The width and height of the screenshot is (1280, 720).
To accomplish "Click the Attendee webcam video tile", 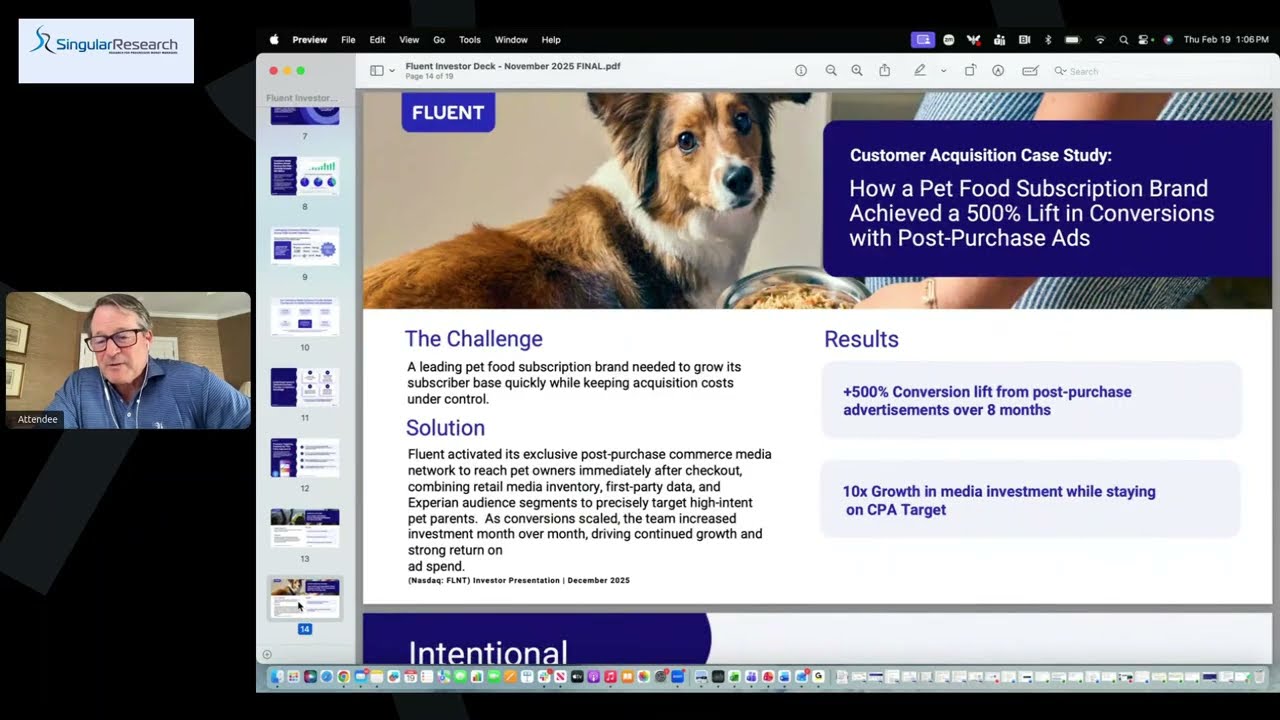I will (128, 360).
